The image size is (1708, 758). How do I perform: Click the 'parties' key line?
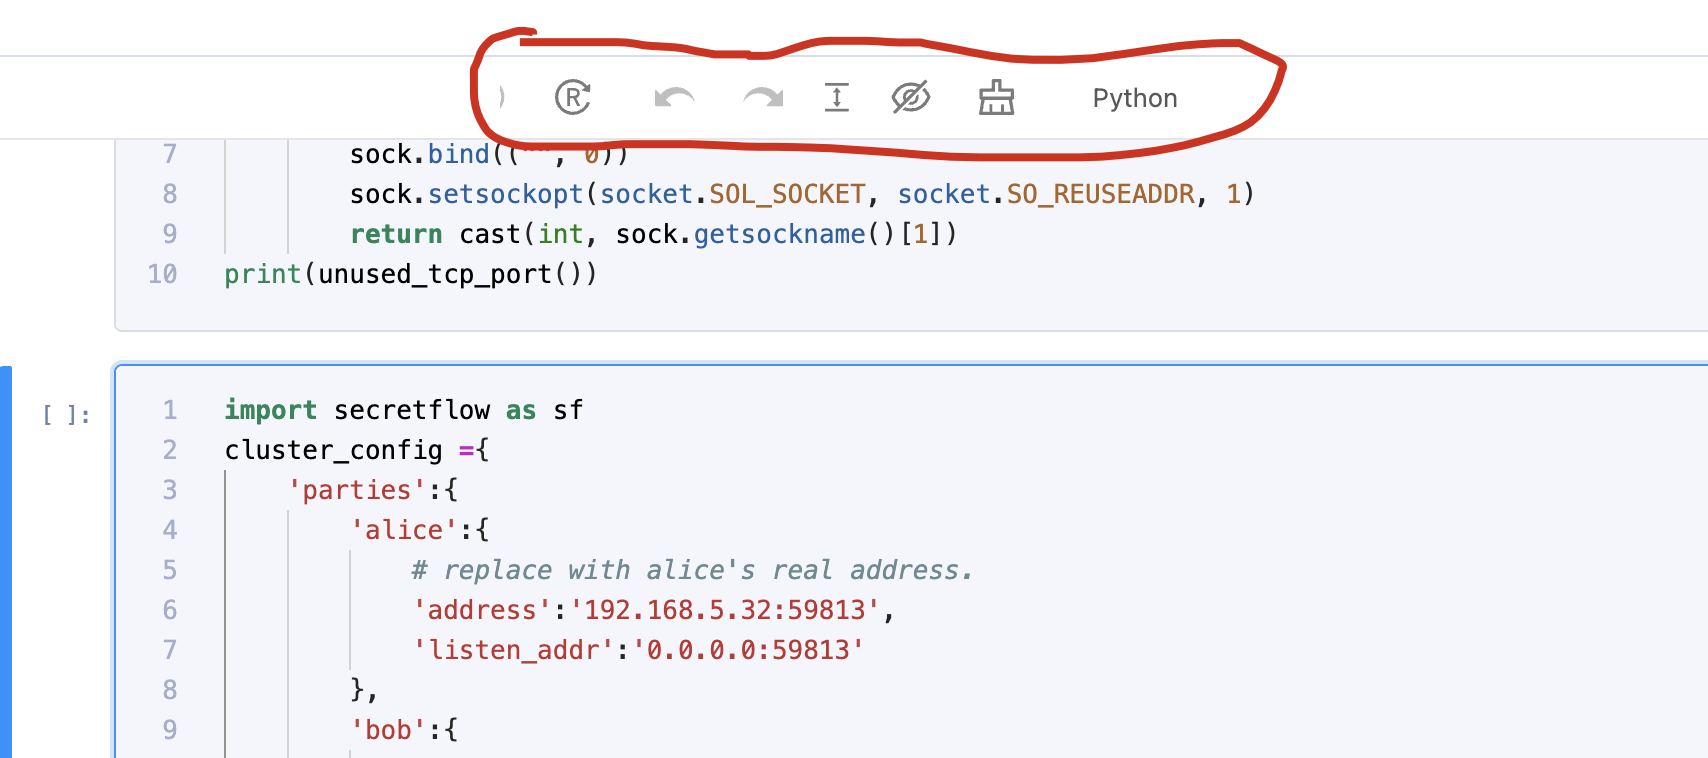click(x=372, y=490)
